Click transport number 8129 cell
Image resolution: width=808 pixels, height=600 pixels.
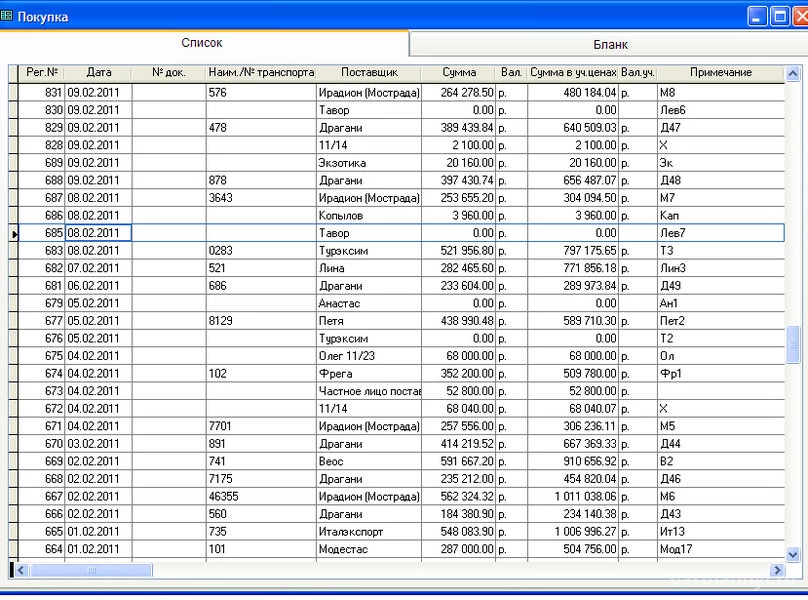(261, 321)
